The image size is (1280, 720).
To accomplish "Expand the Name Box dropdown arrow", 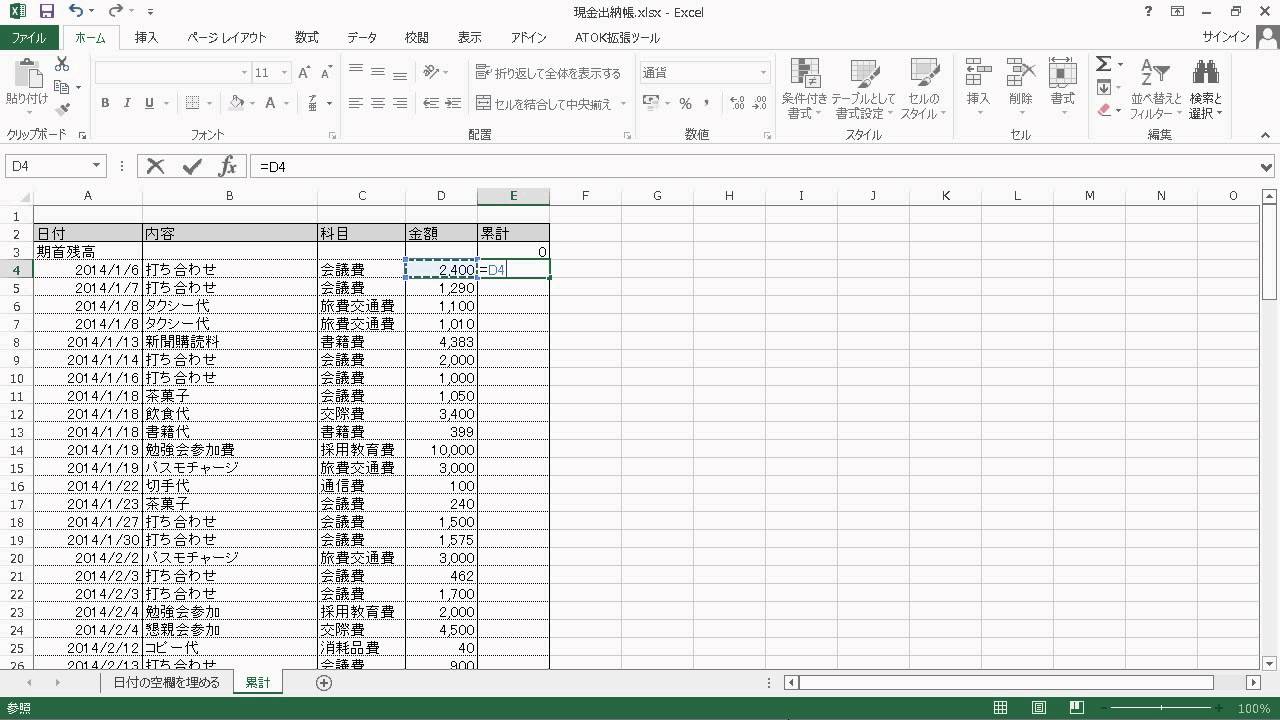I will click(96, 166).
